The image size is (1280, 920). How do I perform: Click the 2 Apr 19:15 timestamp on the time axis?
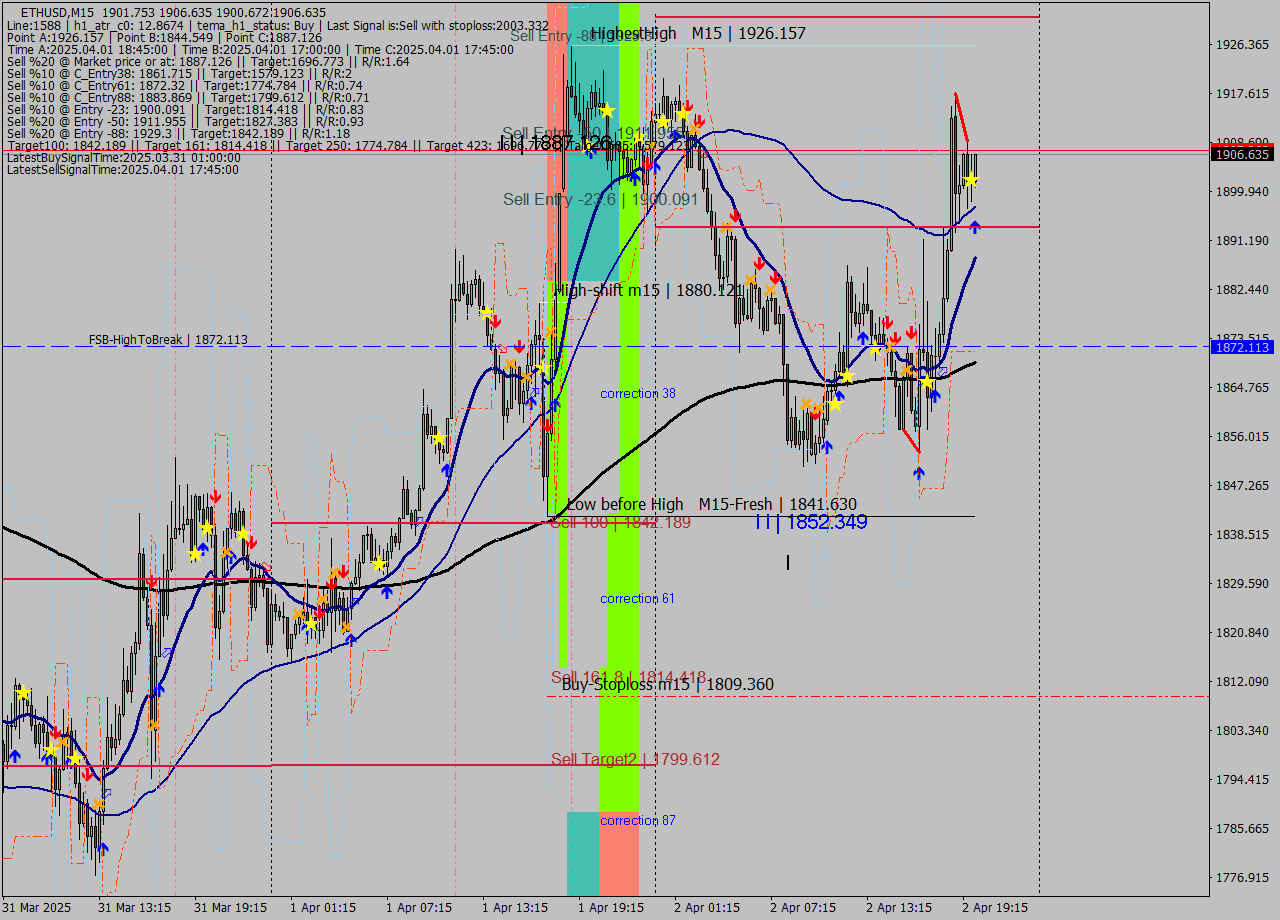tap(993, 908)
